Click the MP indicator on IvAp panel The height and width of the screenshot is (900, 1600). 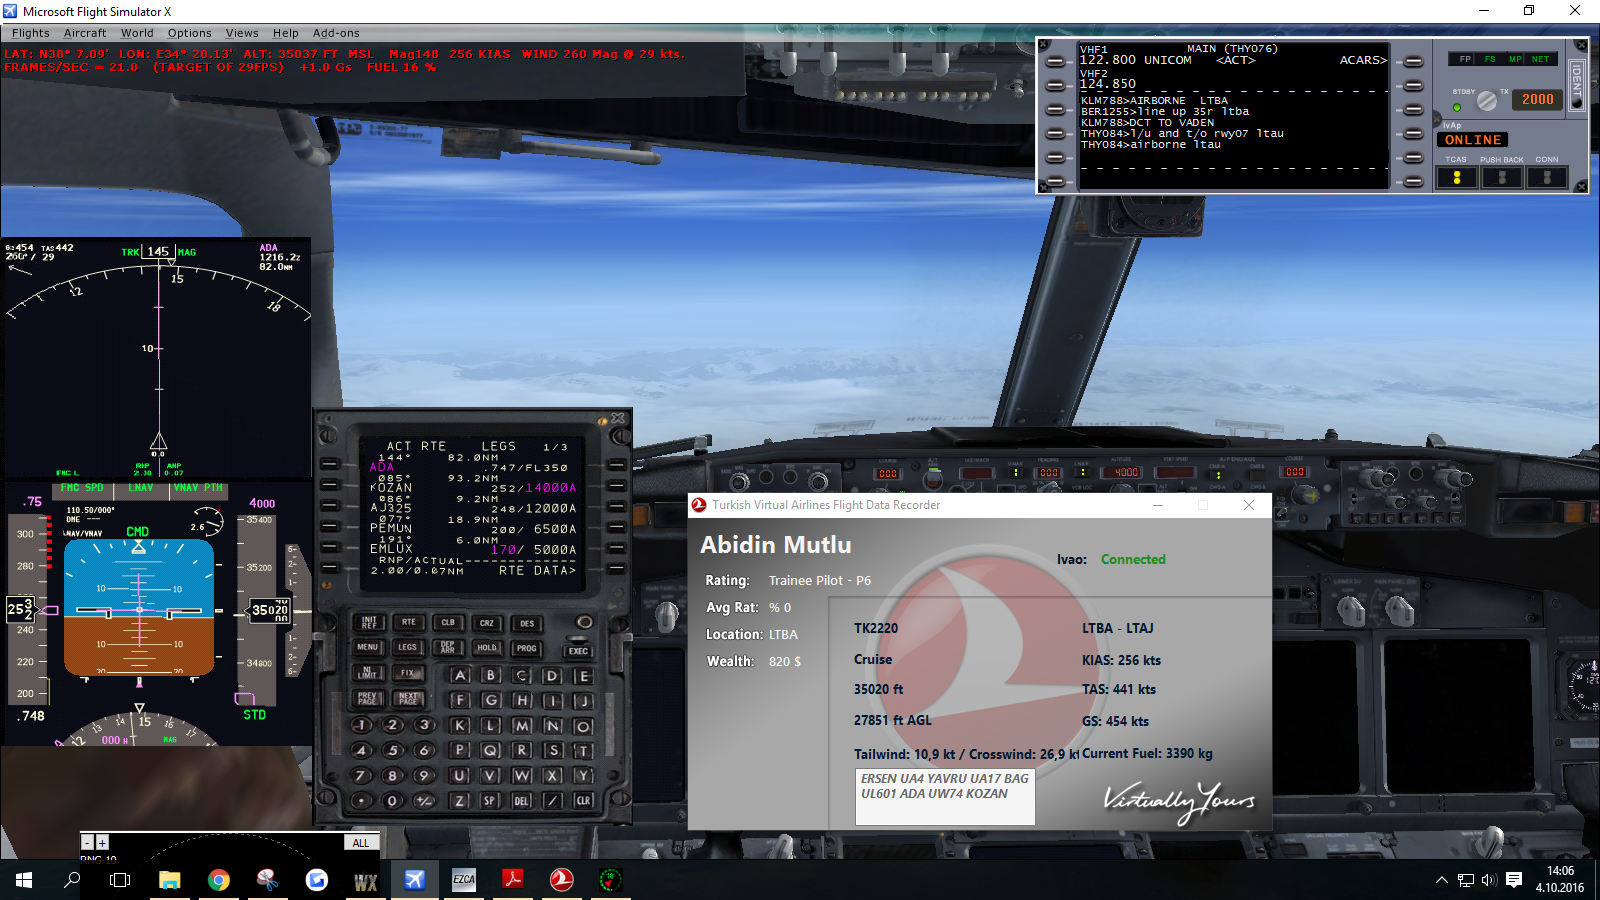[1515, 59]
